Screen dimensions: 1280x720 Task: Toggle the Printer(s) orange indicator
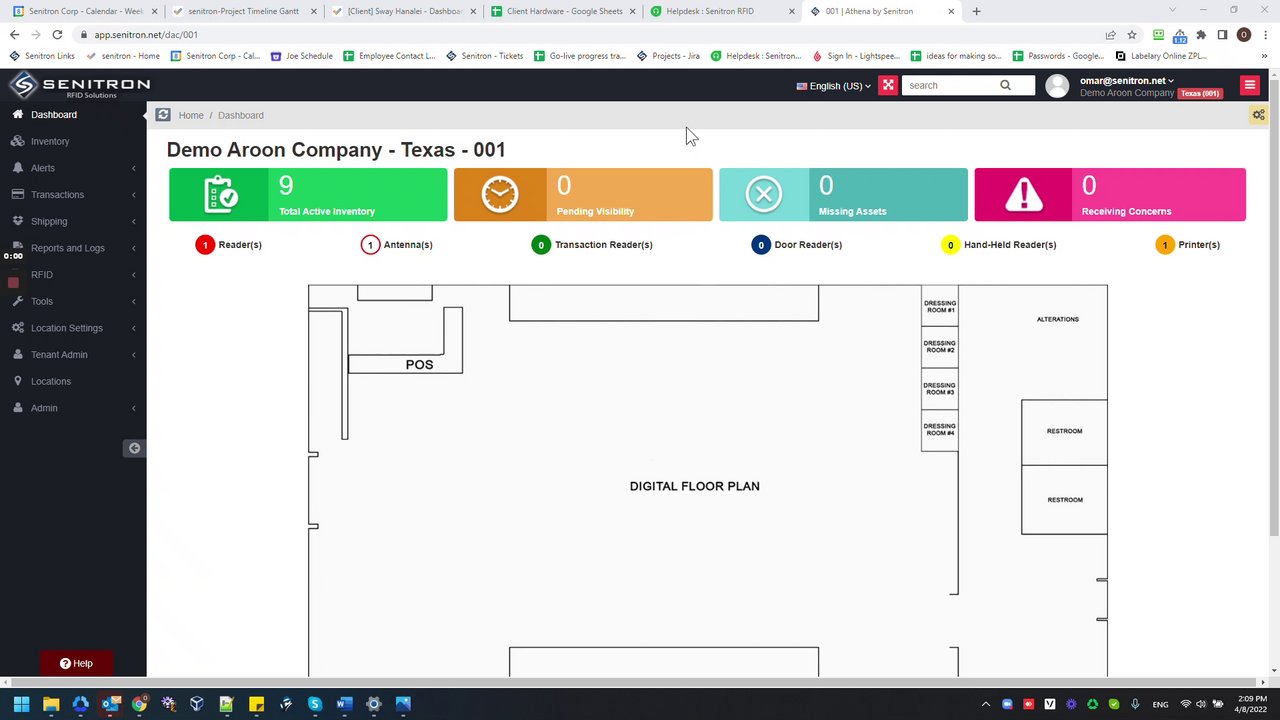pos(1164,244)
